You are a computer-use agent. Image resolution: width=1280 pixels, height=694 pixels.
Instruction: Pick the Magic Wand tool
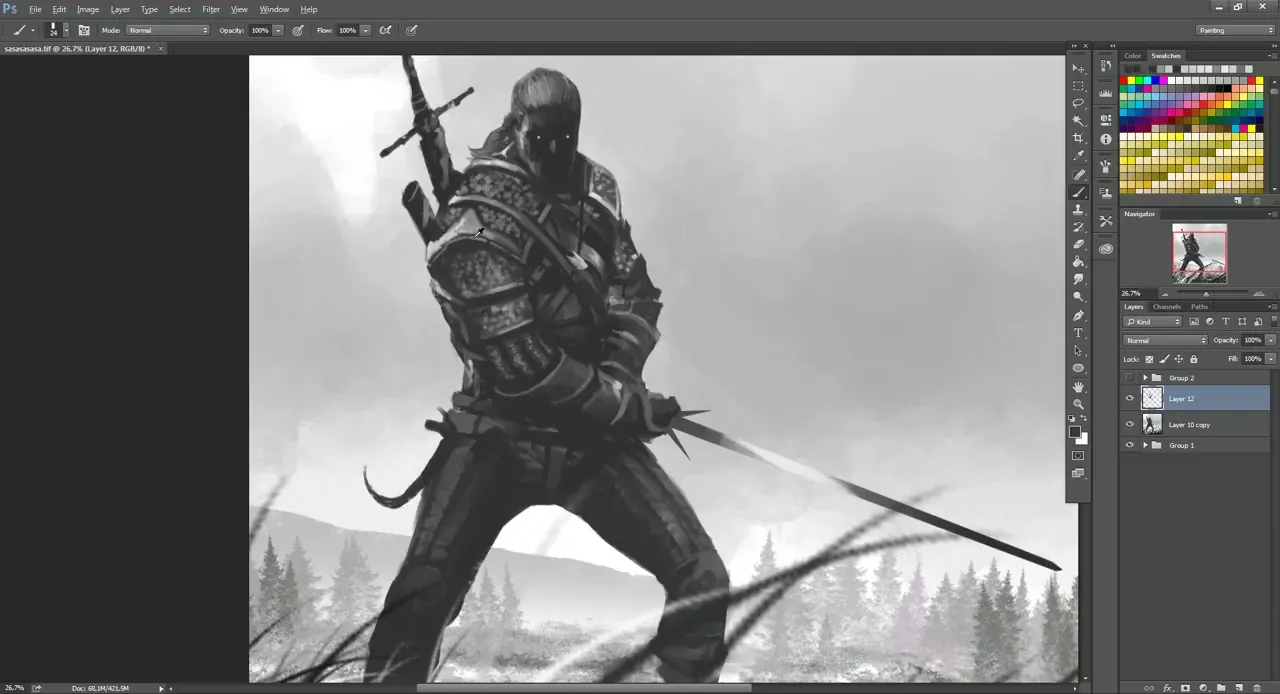pyautogui.click(x=1078, y=120)
